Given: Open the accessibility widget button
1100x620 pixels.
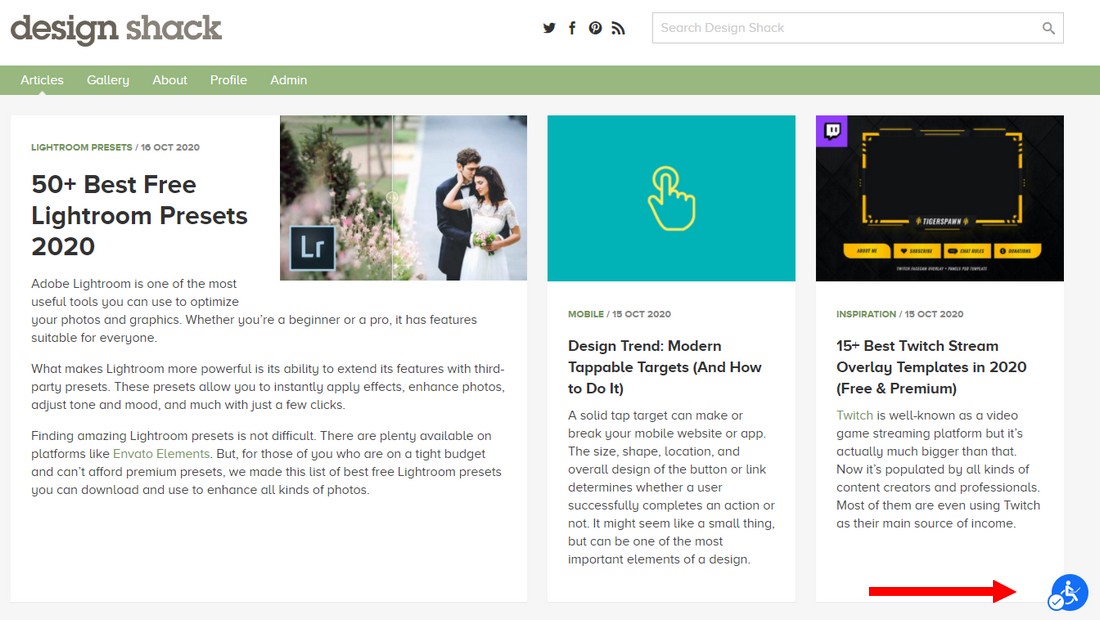Looking at the screenshot, I should [x=1068, y=593].
